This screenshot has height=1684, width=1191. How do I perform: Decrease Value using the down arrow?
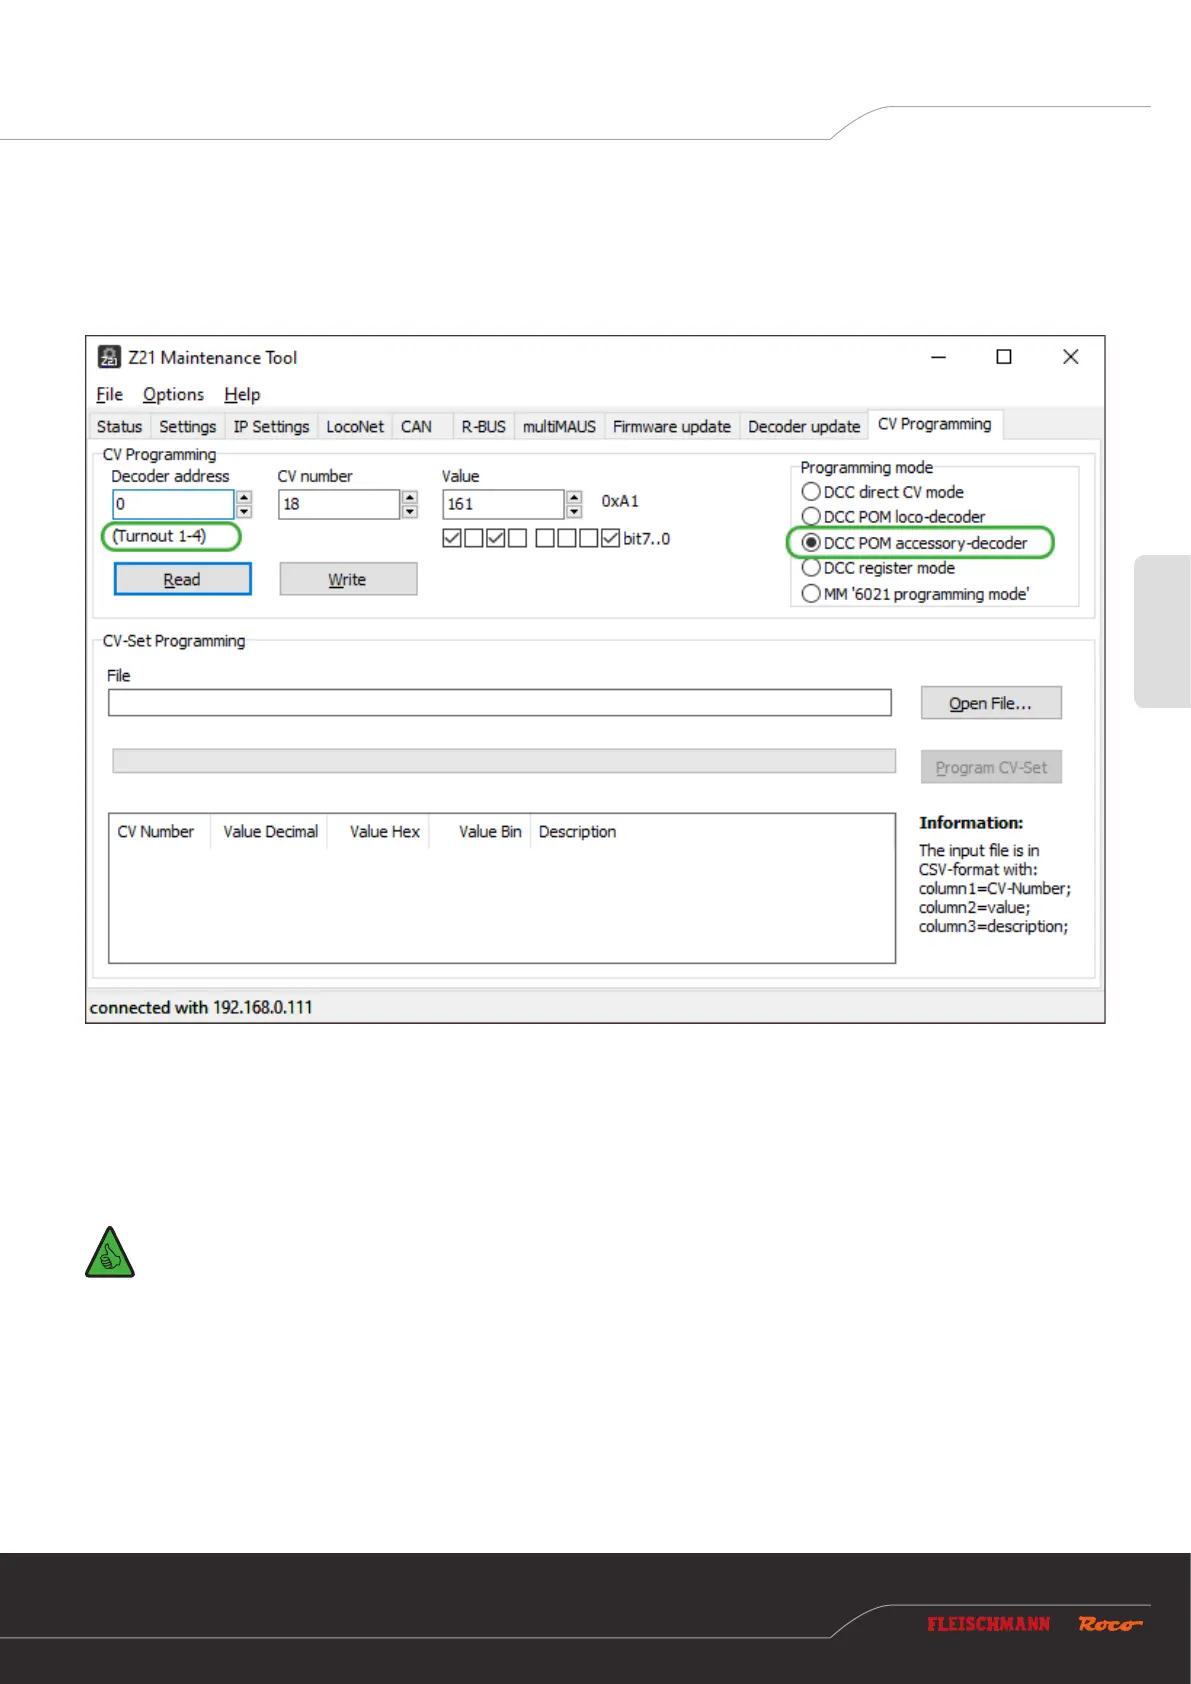click(574, 511)
